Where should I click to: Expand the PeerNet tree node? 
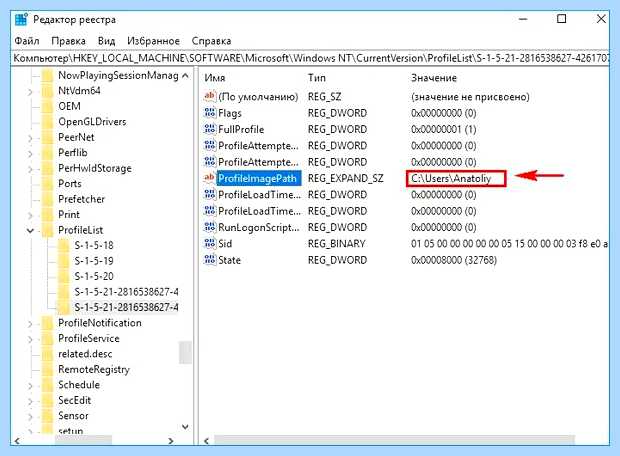[30, 138]
